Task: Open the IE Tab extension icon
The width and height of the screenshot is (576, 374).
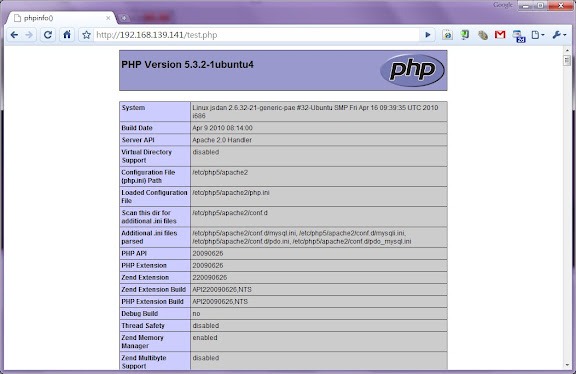Action: [x=447, y=35]
